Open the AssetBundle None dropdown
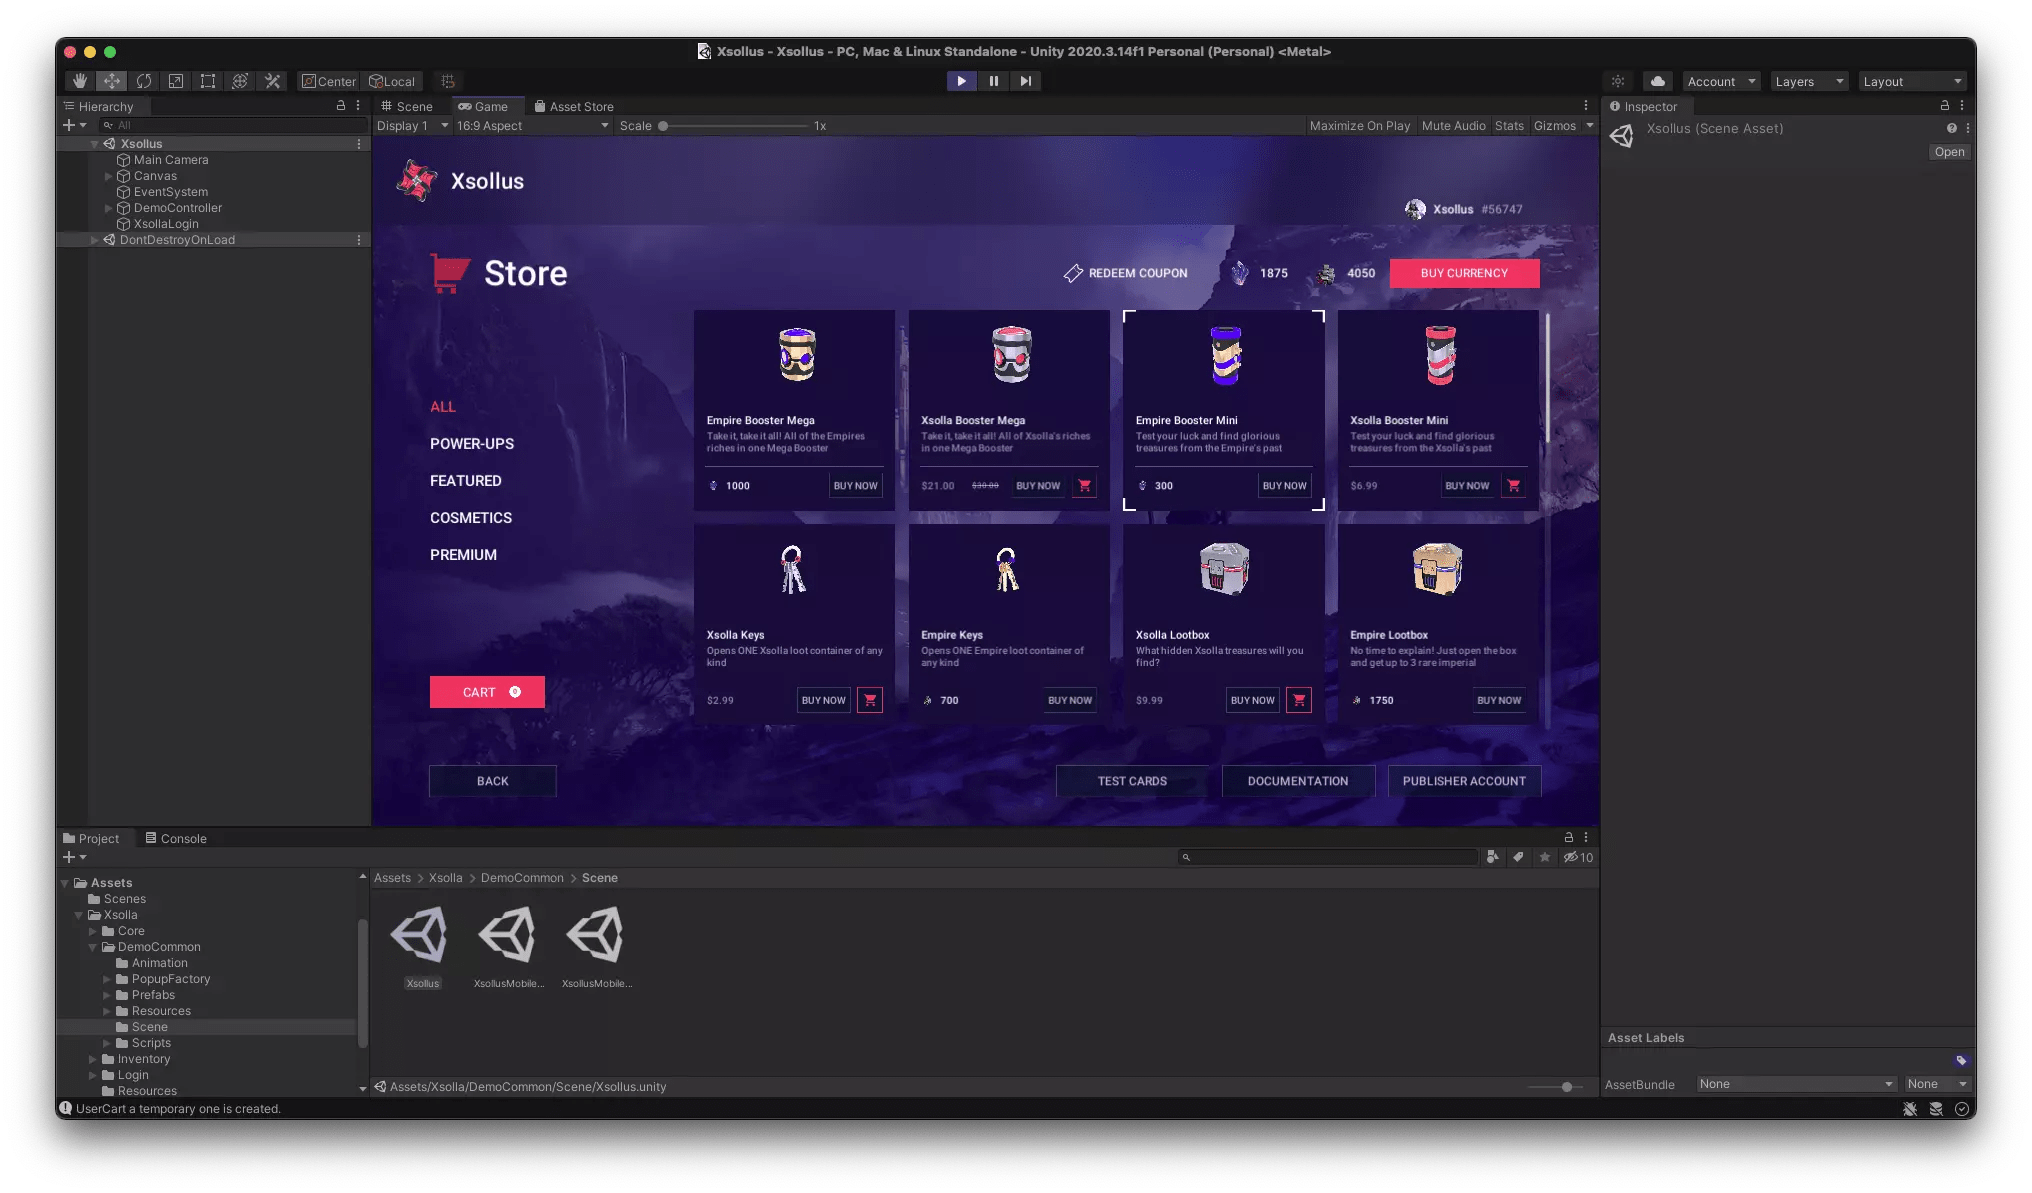This screenshot has width=2032, height=1193. pos(1795,1084)
